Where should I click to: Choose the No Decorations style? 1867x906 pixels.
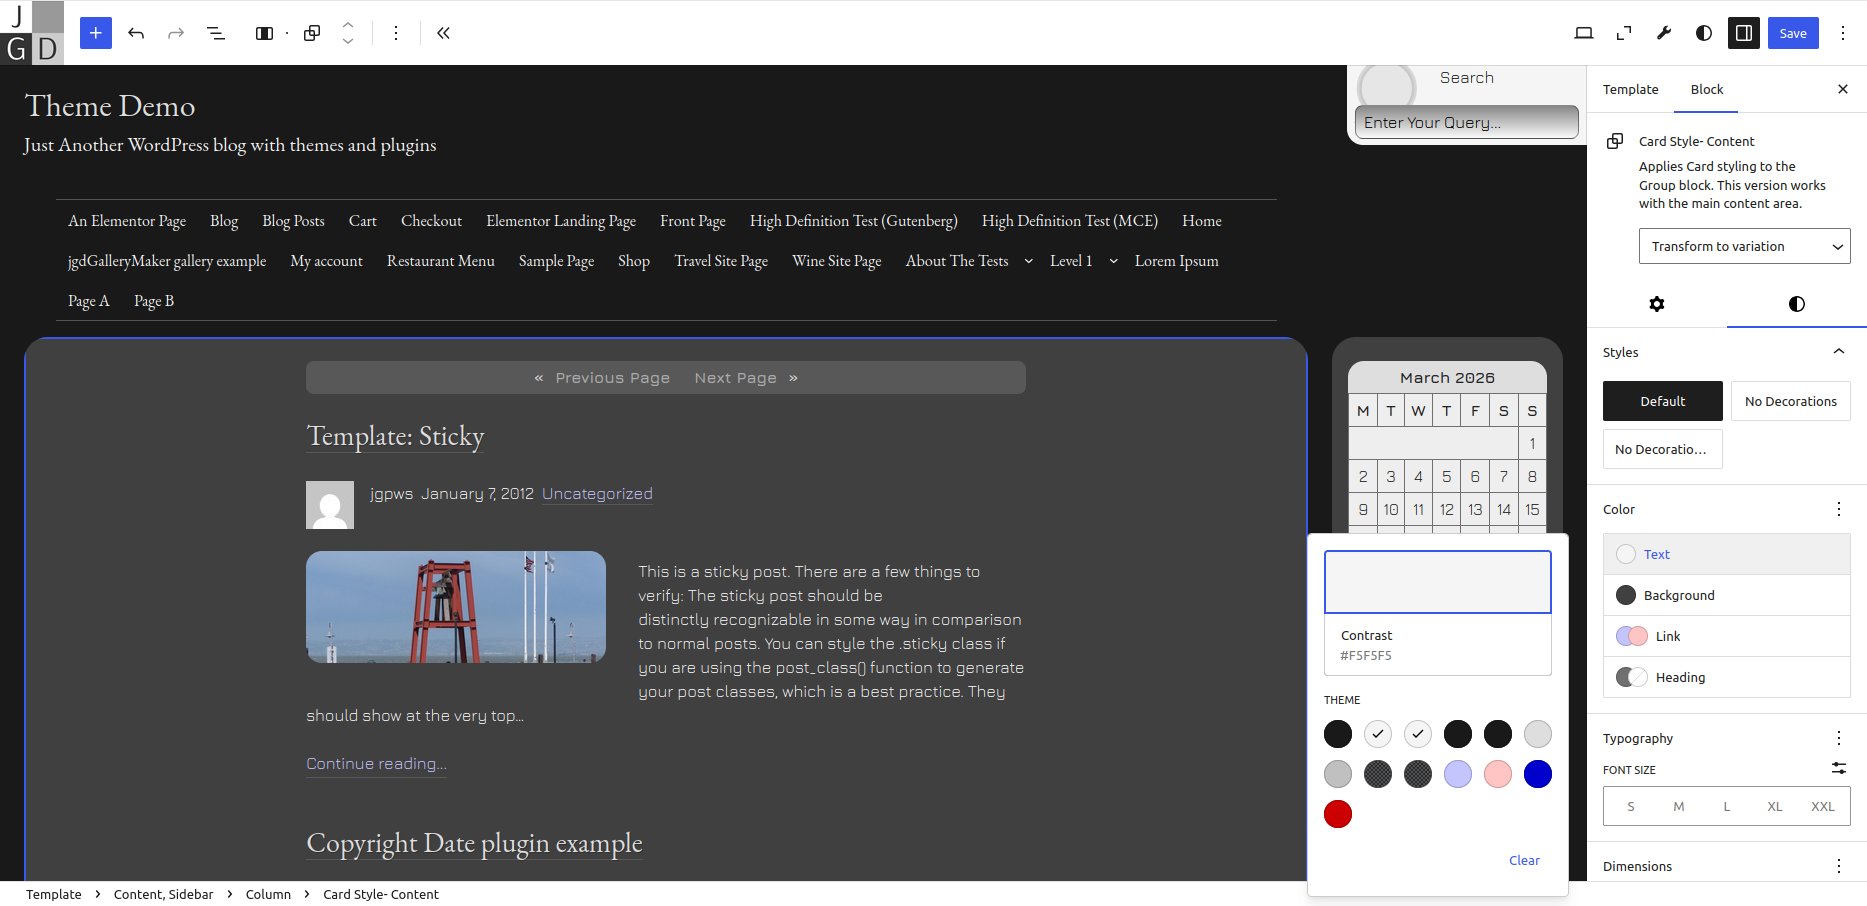[x=1790, y=401]
